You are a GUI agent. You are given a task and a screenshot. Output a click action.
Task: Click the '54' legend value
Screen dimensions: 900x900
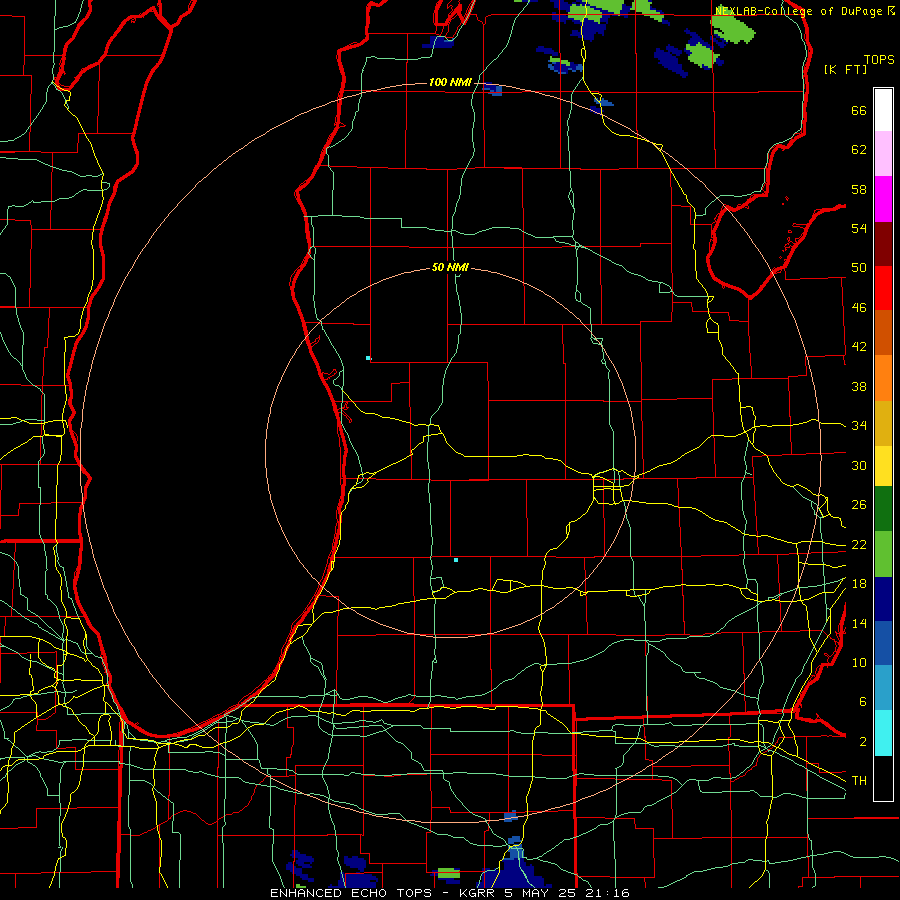pos(859,228)
